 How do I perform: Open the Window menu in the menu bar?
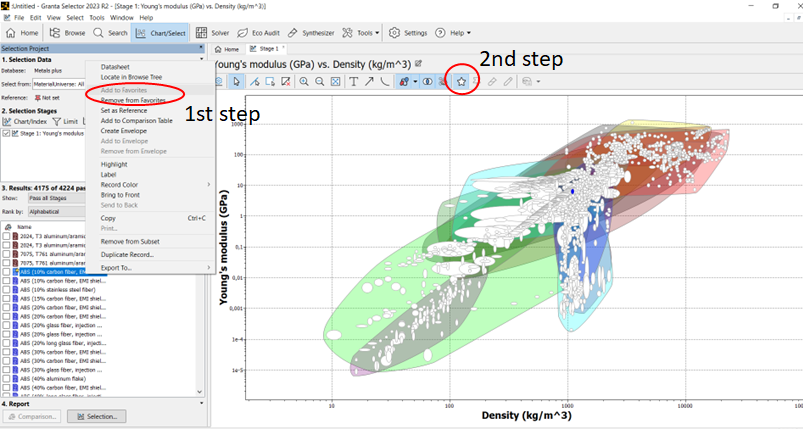tap(122, 18)
